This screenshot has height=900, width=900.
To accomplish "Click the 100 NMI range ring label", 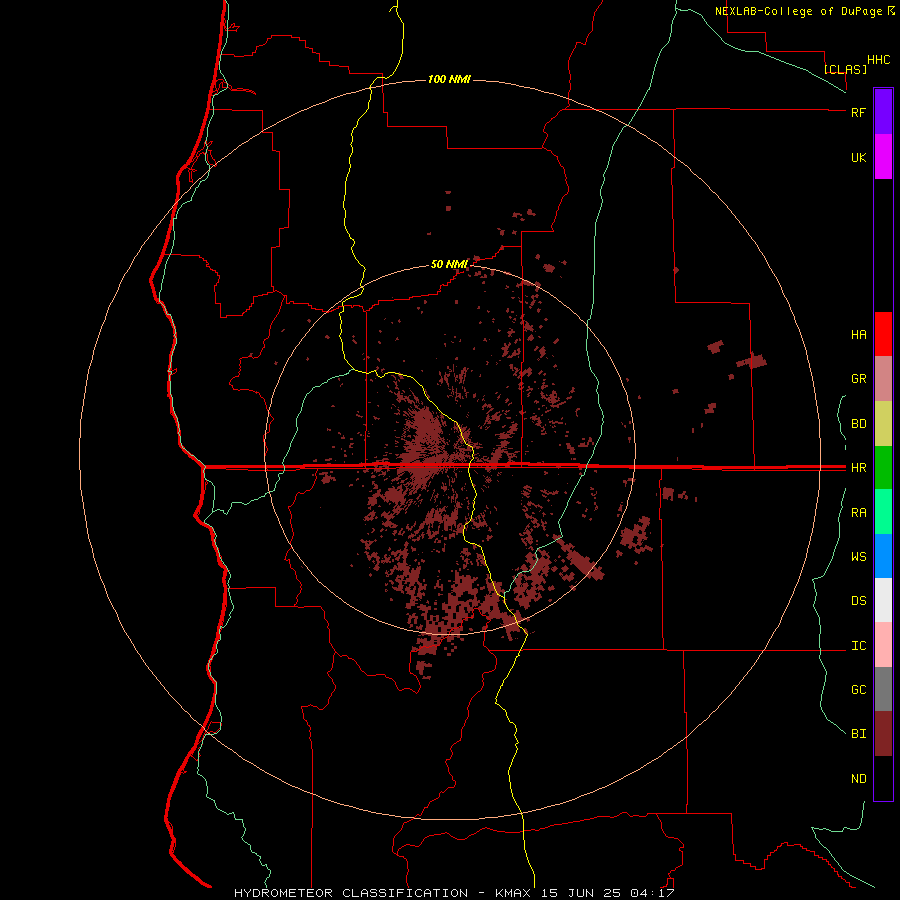I will [x=449, y=79].
